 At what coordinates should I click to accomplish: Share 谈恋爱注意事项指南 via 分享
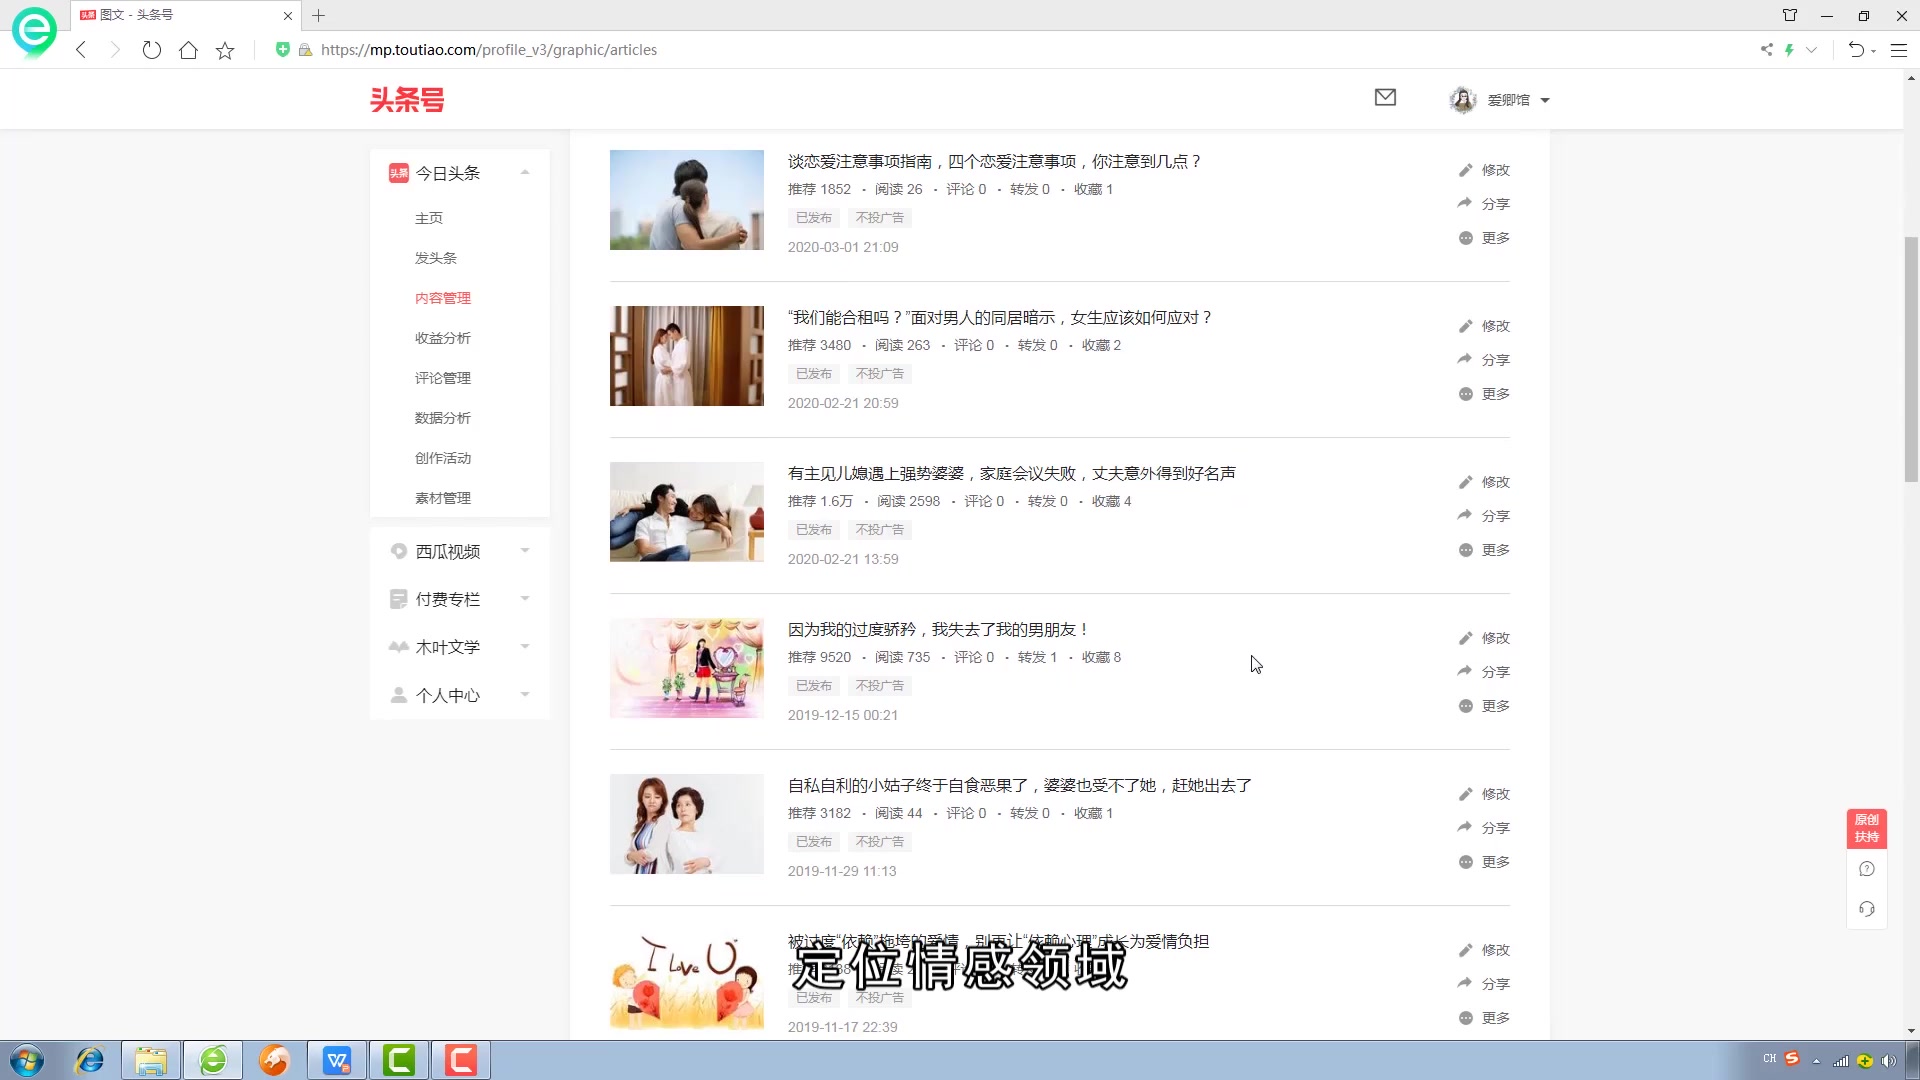pyautogui.click(x=1484, y=204)
